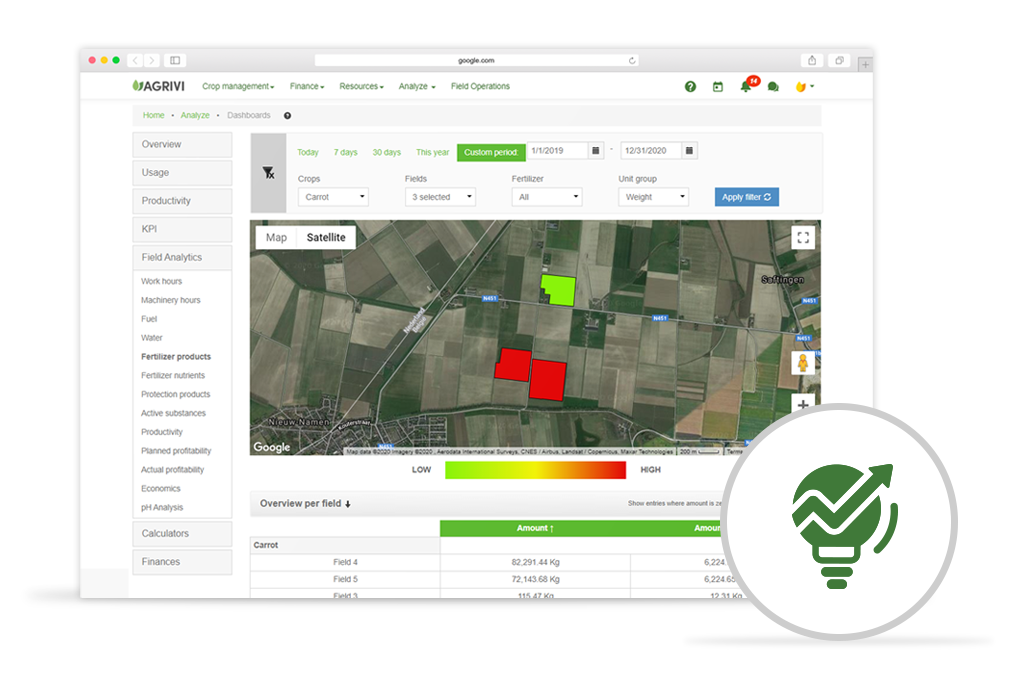1032x700 pixels.
Task: Select the left red field polygon
Action: (x=513, y=364)
